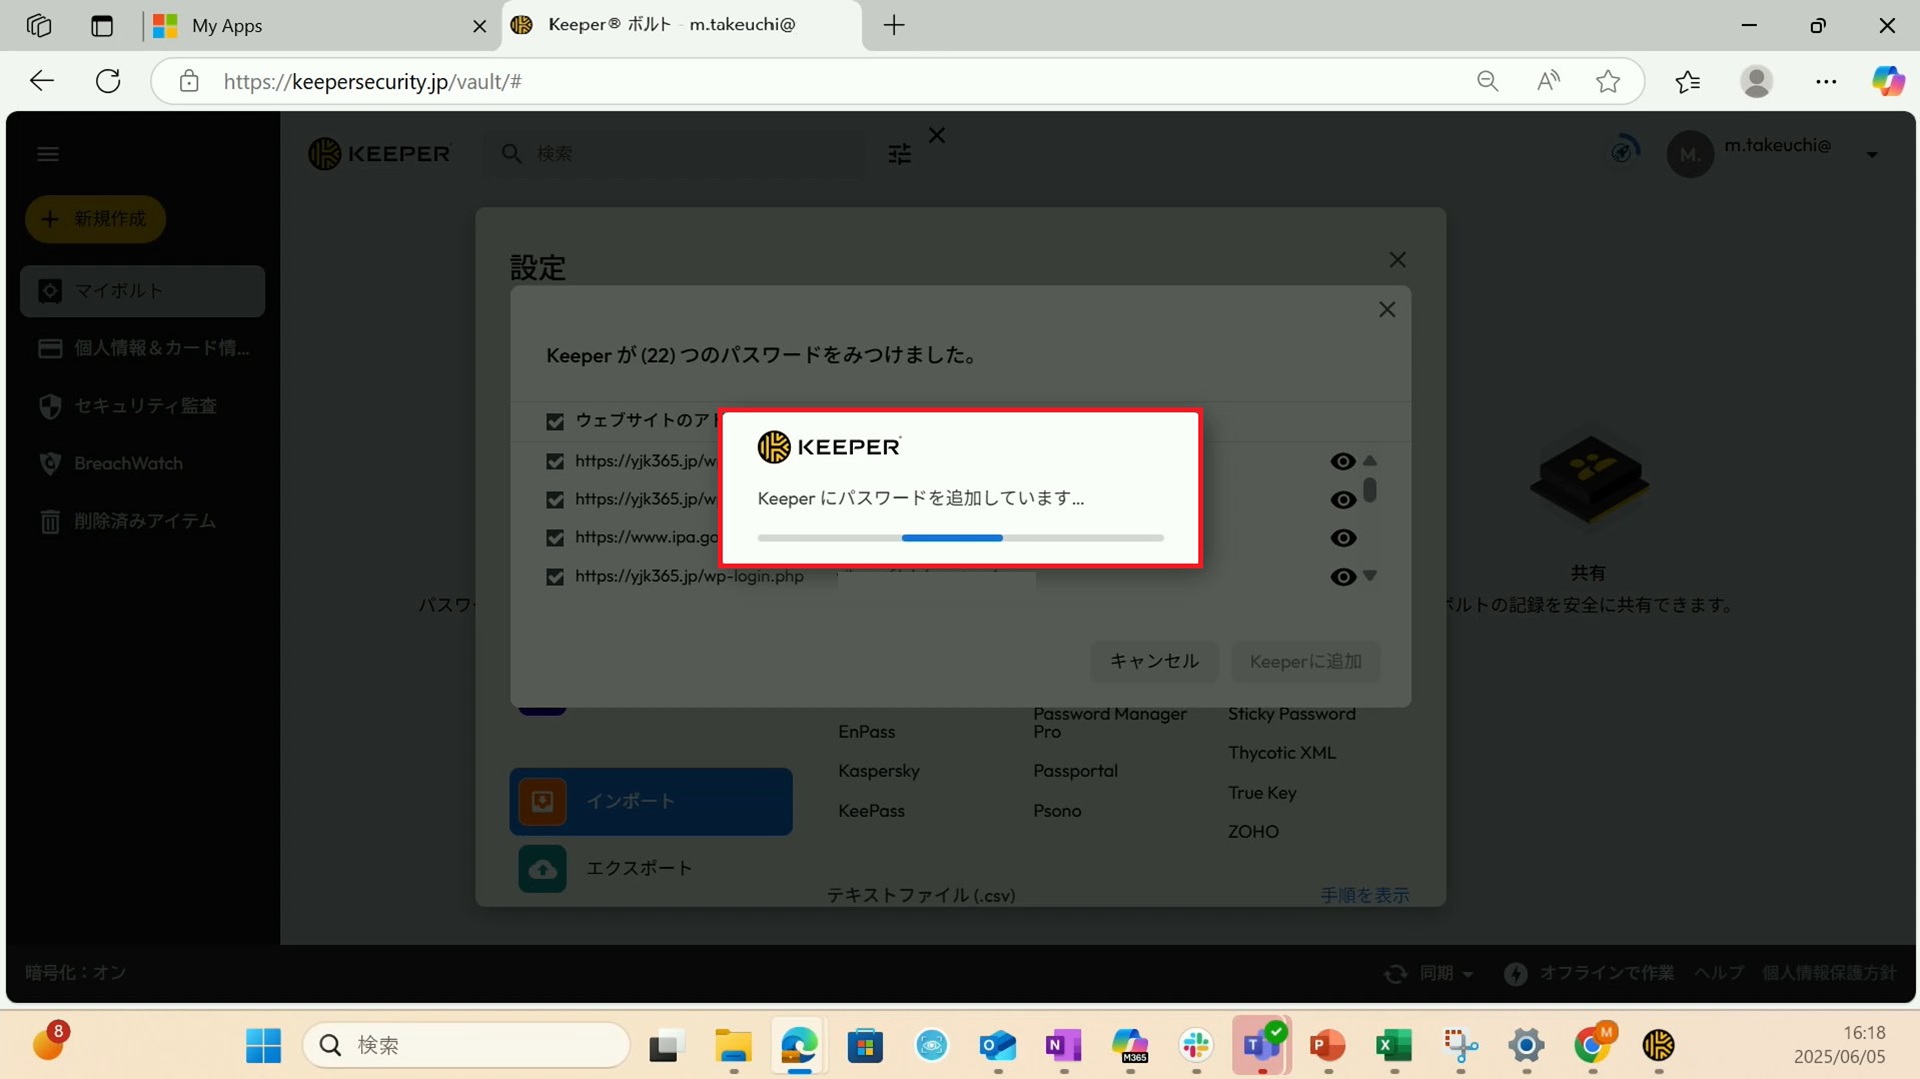Uncheck the https://www.ipa.go entry checkbox
This screenshot has width=1920, height=1079.
point(555,538)
